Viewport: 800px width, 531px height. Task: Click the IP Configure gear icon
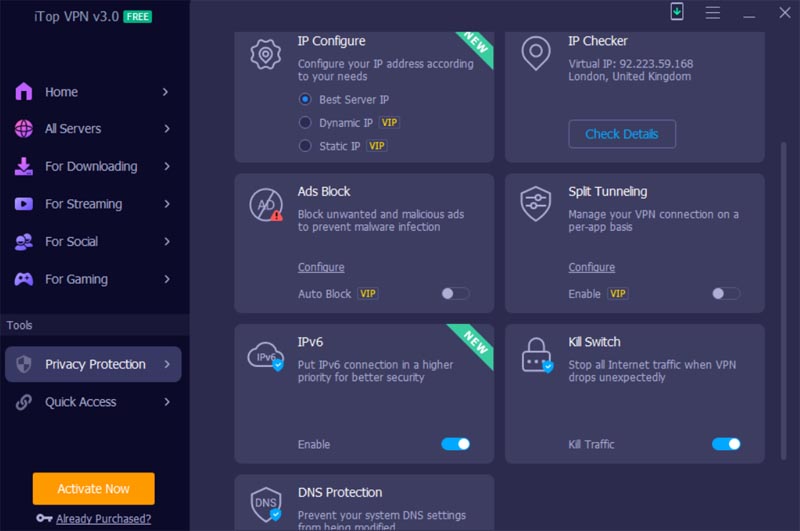(265, 54)
